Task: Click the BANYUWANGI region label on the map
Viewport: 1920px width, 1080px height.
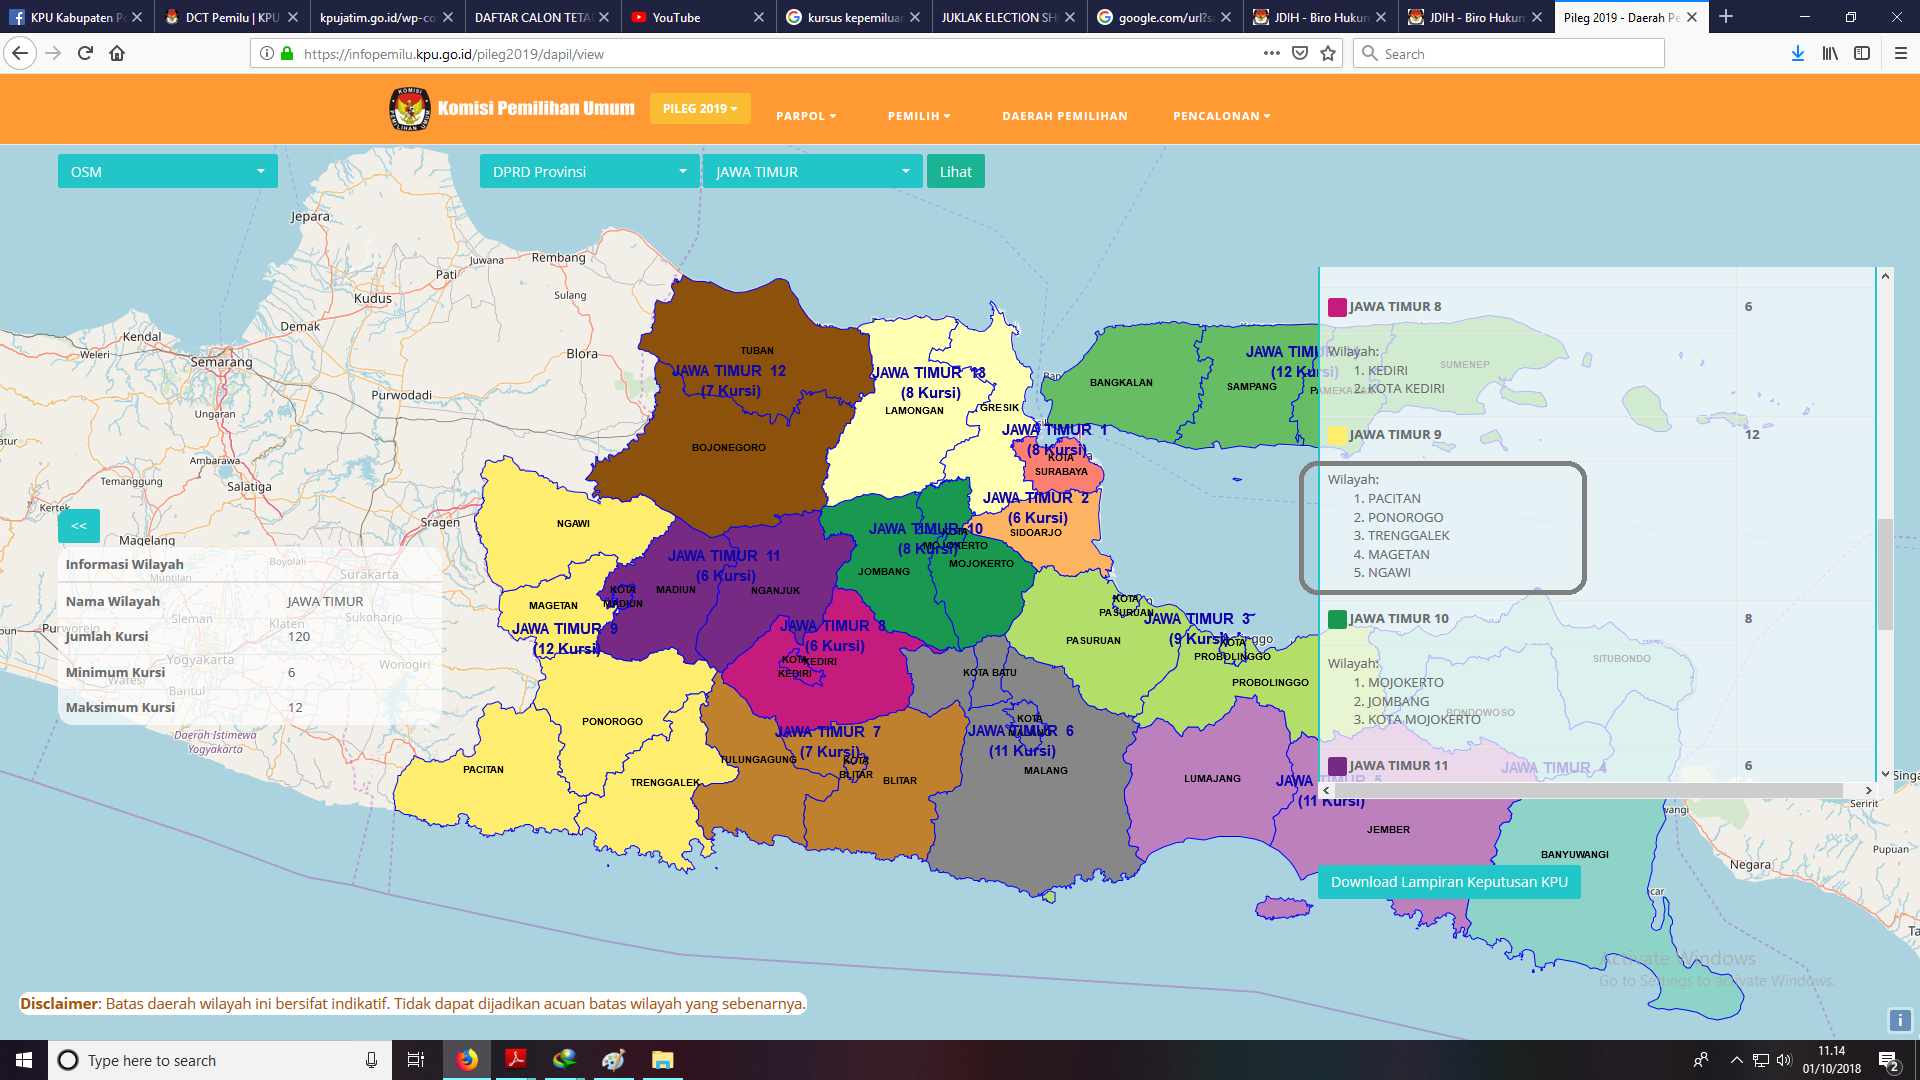Action: [1575, 855]
